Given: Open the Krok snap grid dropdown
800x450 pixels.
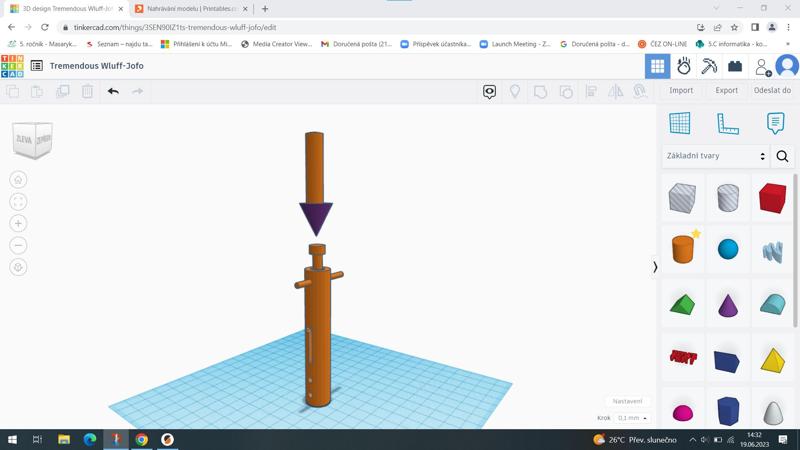Looking at the screenshot, I should click(x=632, y=418).
